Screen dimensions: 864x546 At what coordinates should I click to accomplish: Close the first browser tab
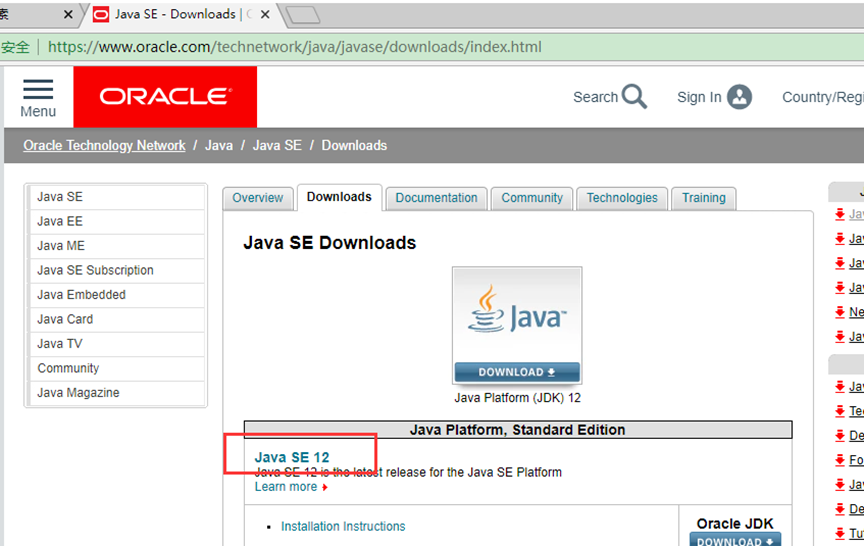click(x=68, y=14)
